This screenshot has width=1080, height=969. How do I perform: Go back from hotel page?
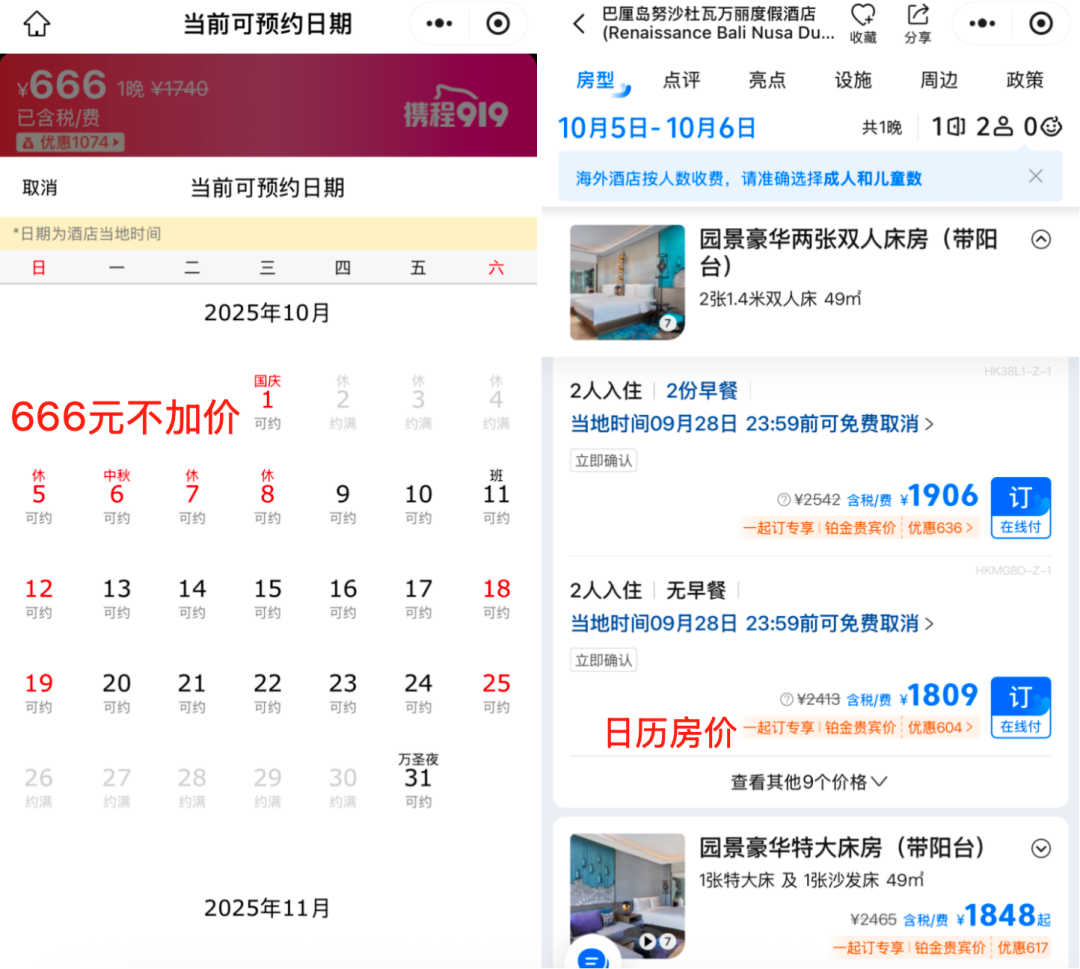579,24
